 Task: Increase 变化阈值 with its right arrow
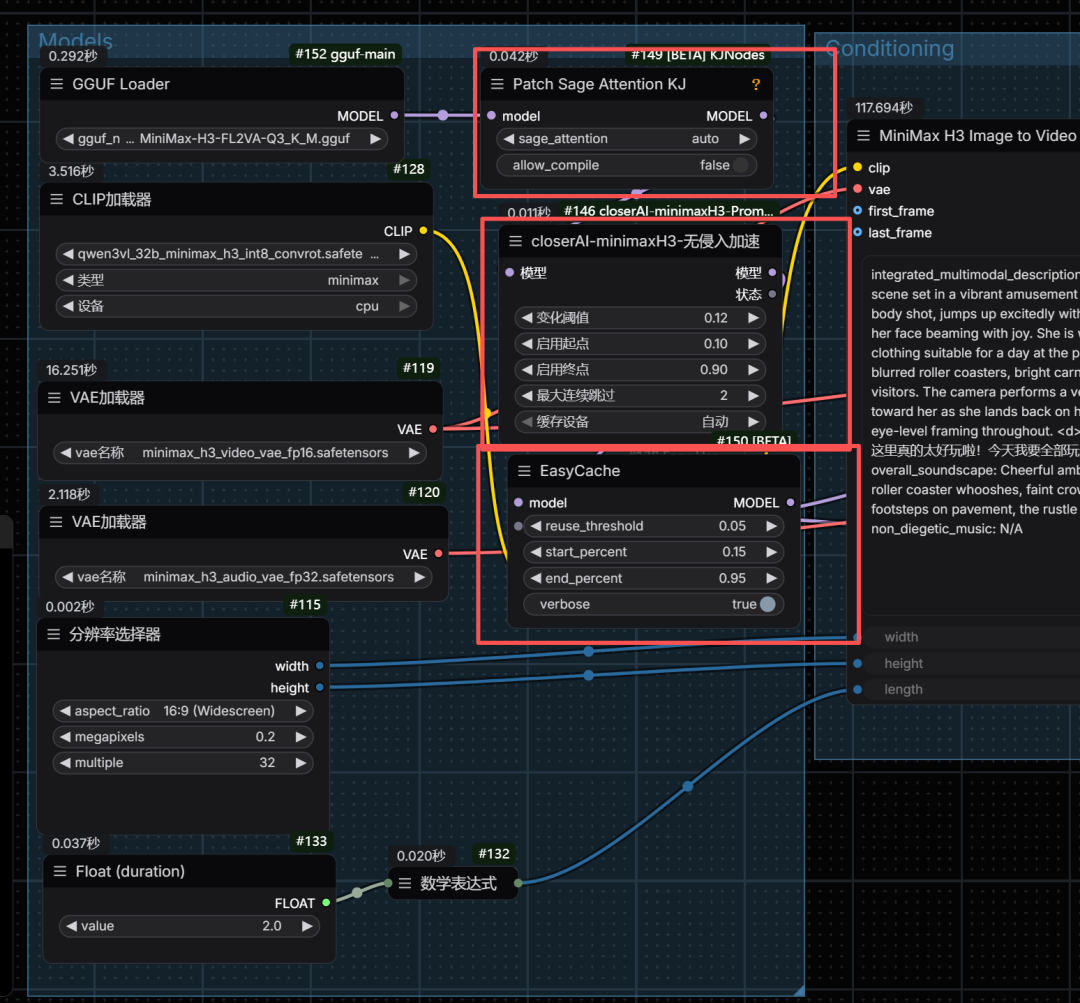754,318
